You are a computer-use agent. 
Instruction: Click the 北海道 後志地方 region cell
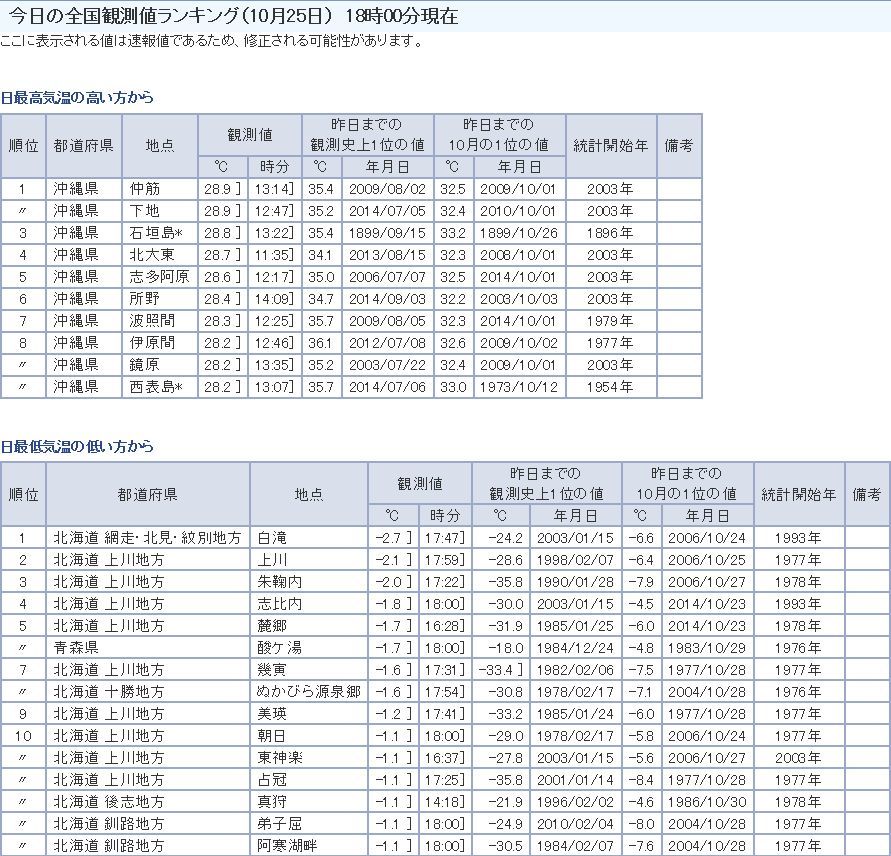coord(109,802)
